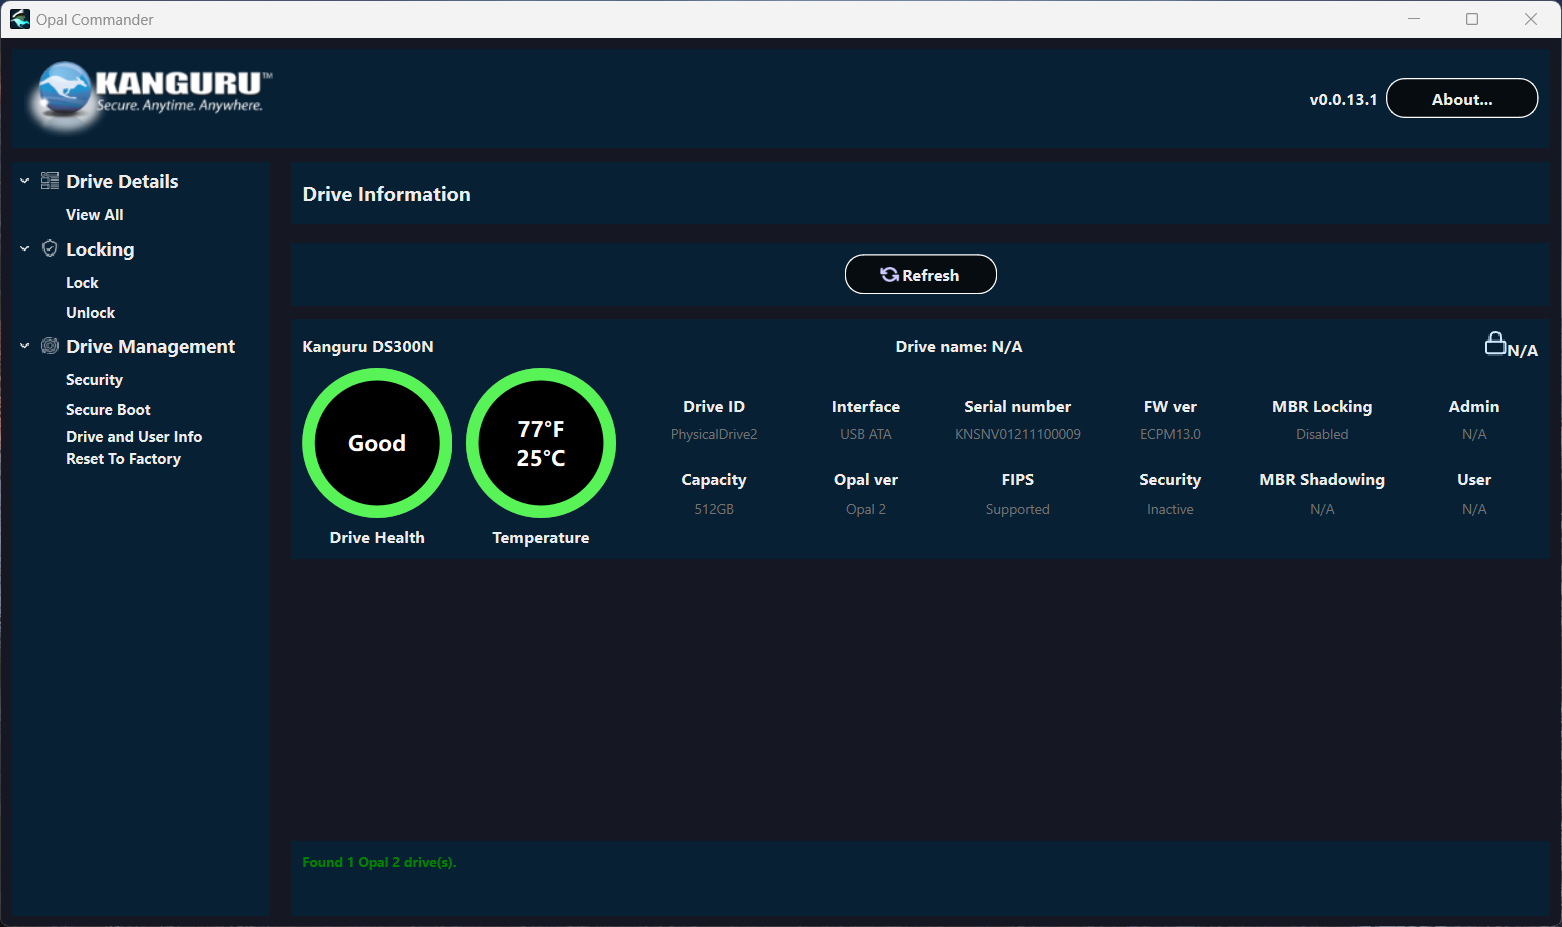Click the Drive Information heading
Viewport: 1562px width, 927px height.
tap(386, 194)
